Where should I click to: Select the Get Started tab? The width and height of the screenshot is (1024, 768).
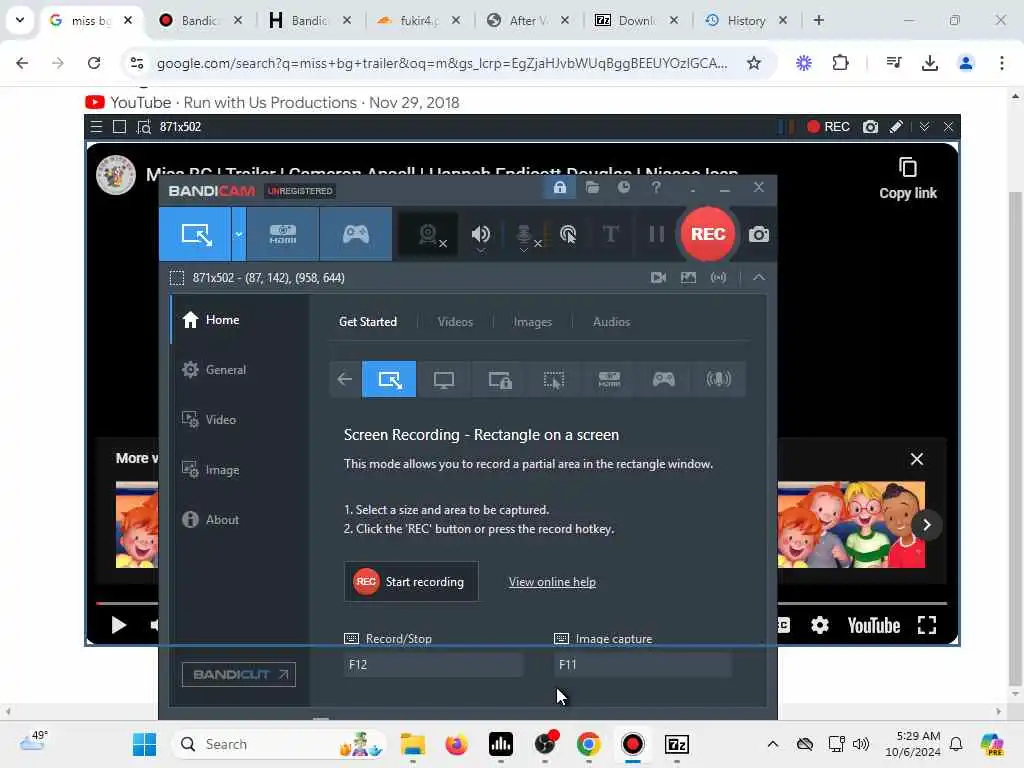(x=368, y=322)
